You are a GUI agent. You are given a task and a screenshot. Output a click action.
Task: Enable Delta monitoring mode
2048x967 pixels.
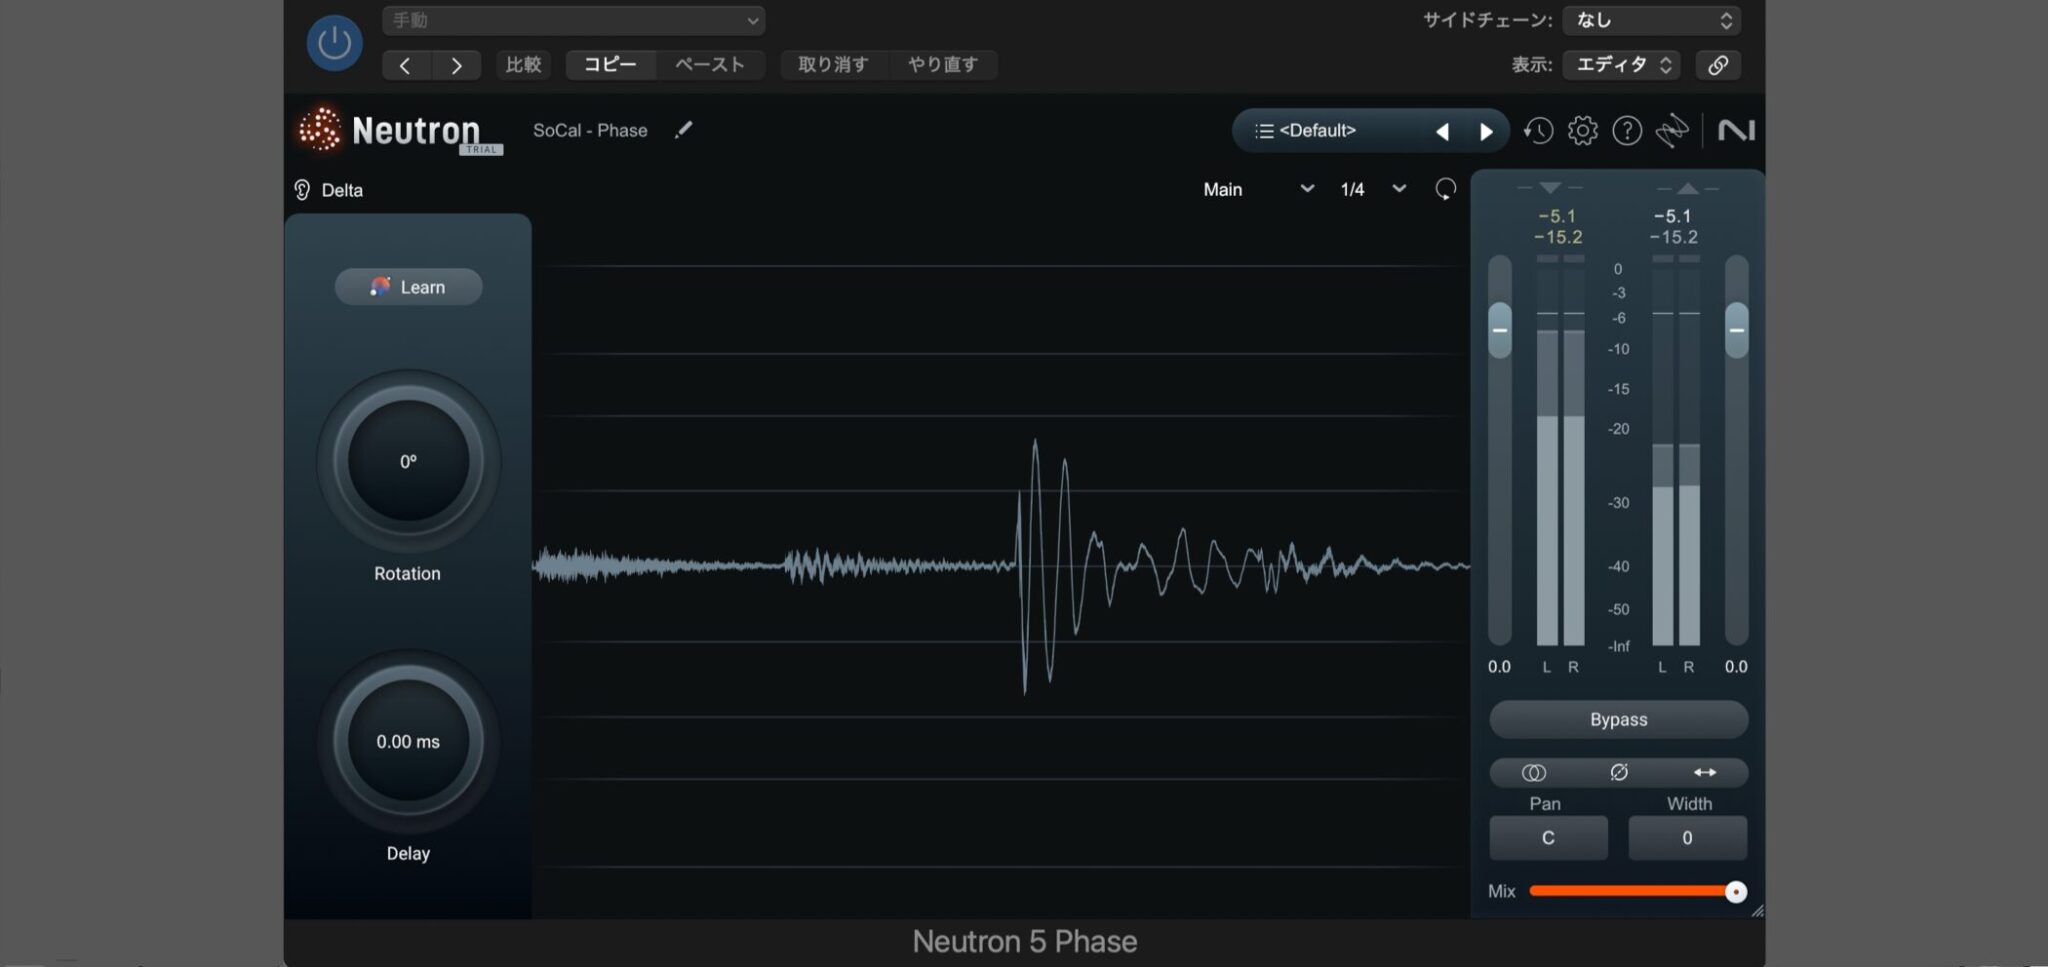[x=328, y=190]
